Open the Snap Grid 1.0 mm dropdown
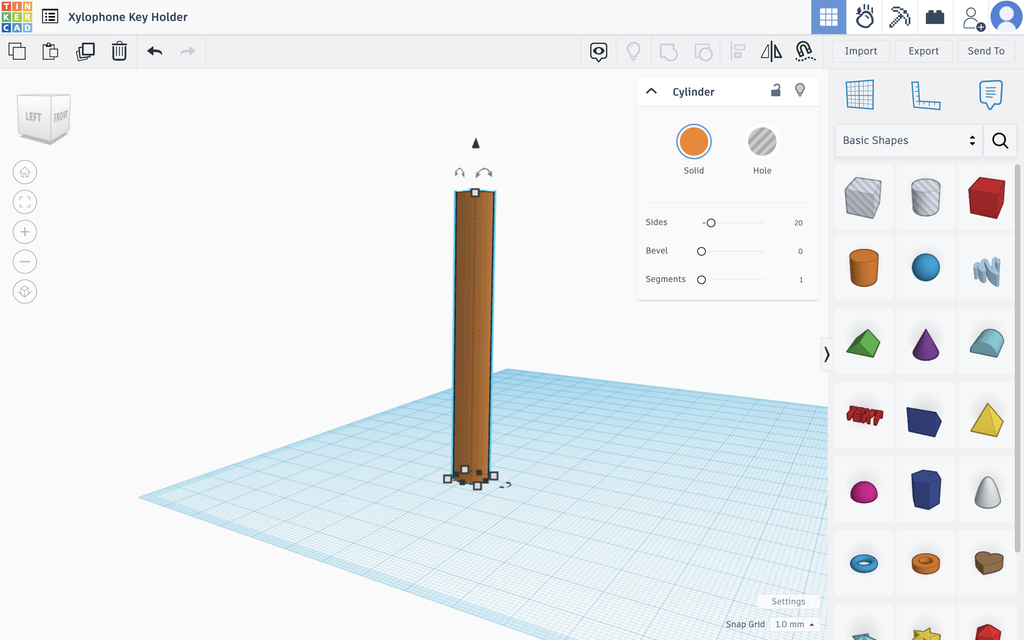 point(794,624)
